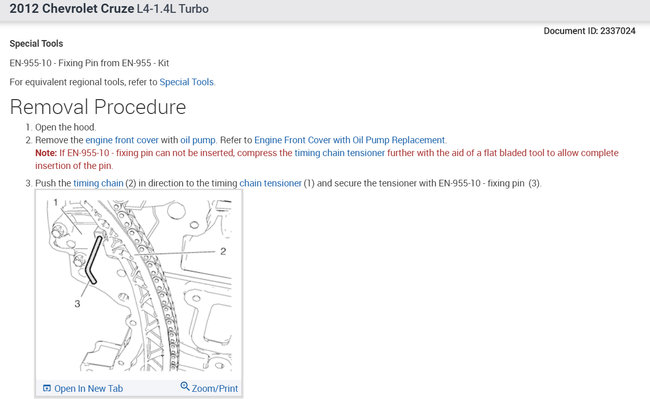
Task: Click the timing chain diagram image
Action: point(139,285)
